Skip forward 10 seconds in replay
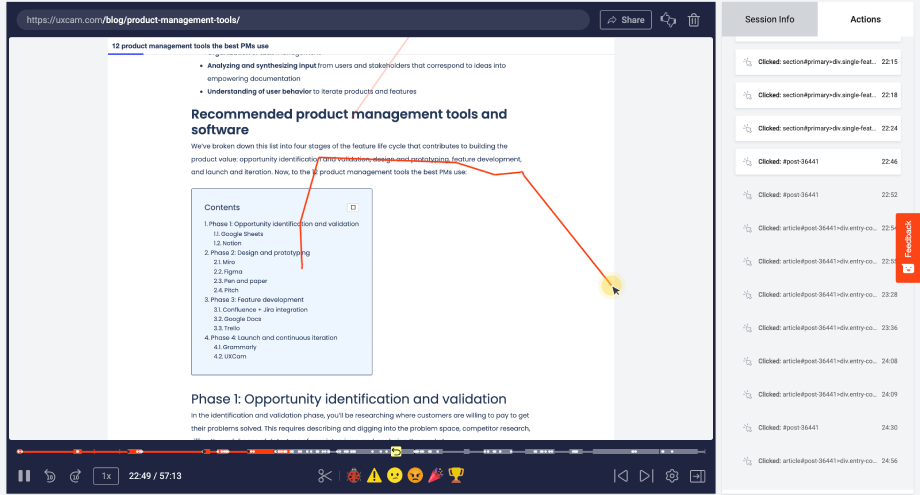This screenshot has width=920, height=495. click(75, 476)
